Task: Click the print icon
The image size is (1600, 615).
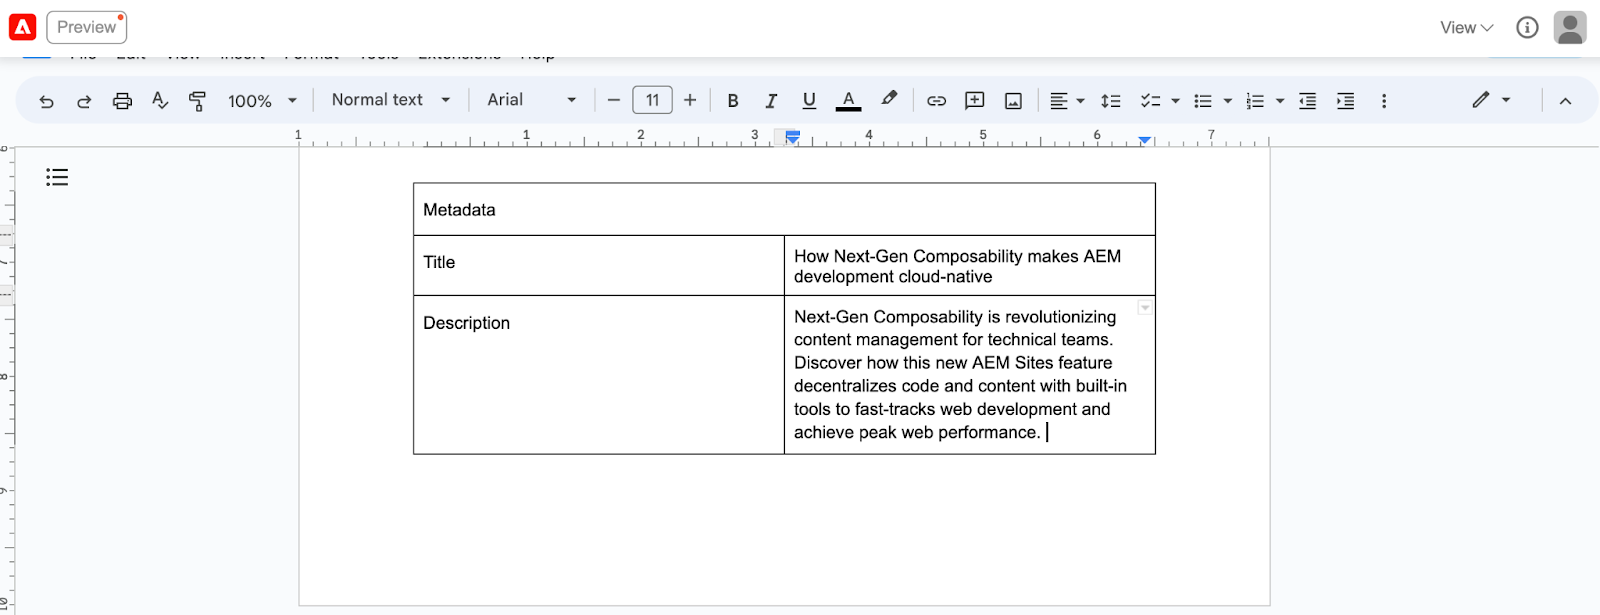Action: click(x=122, y=101)
